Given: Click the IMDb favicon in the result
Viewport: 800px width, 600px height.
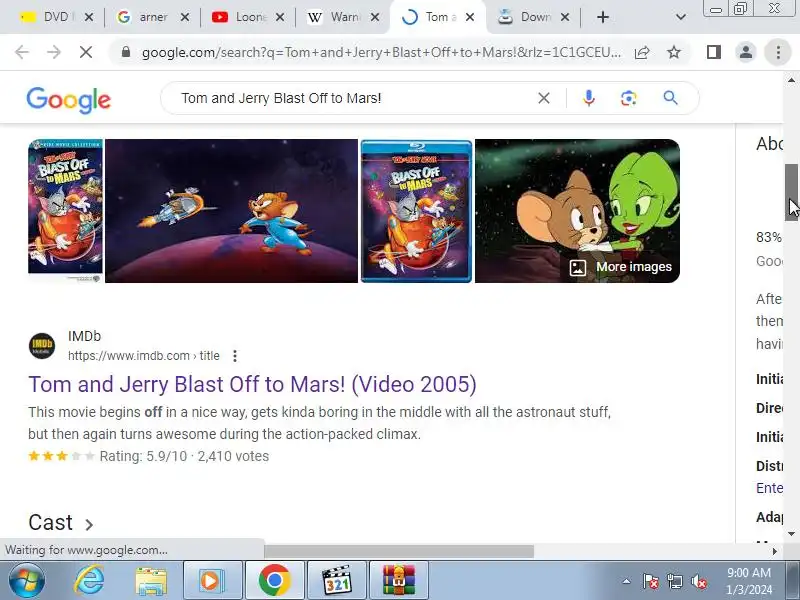Looking at the screenshot, I should coord(42,346).
